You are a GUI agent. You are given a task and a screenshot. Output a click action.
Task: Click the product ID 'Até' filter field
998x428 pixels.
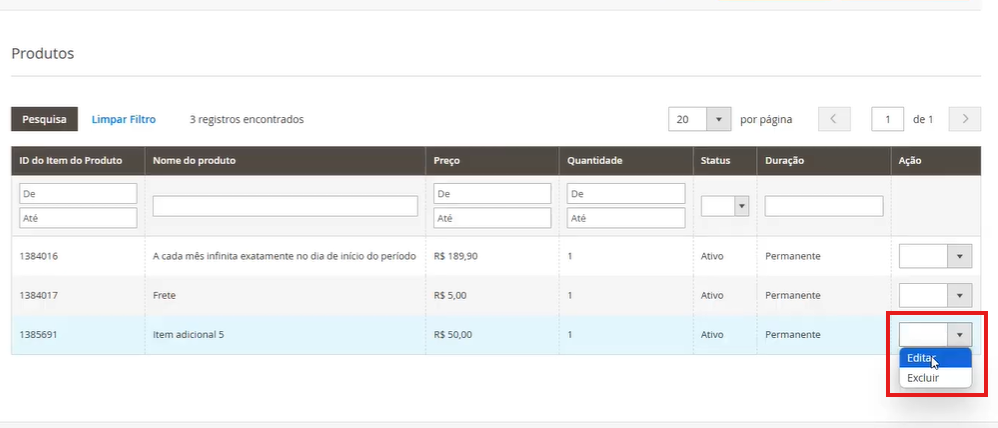77,218
